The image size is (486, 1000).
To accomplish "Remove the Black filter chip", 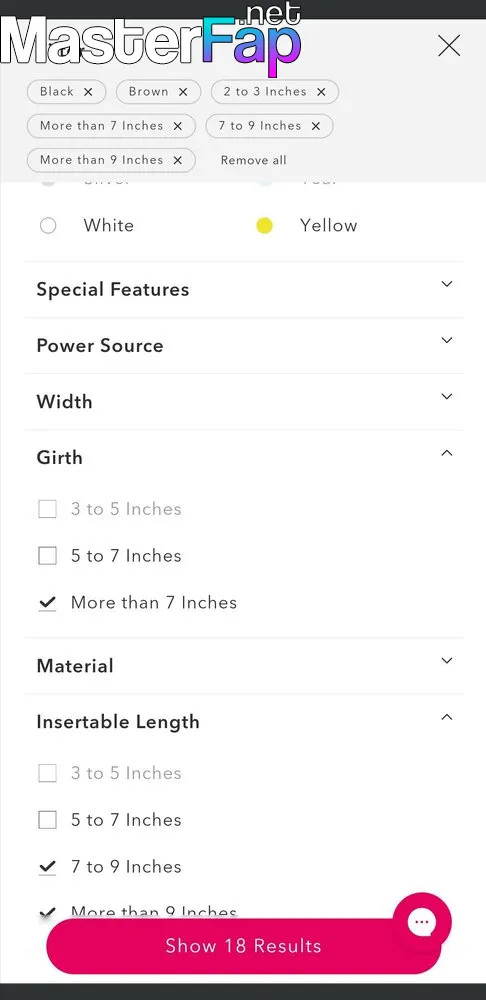I will (88, 92).
